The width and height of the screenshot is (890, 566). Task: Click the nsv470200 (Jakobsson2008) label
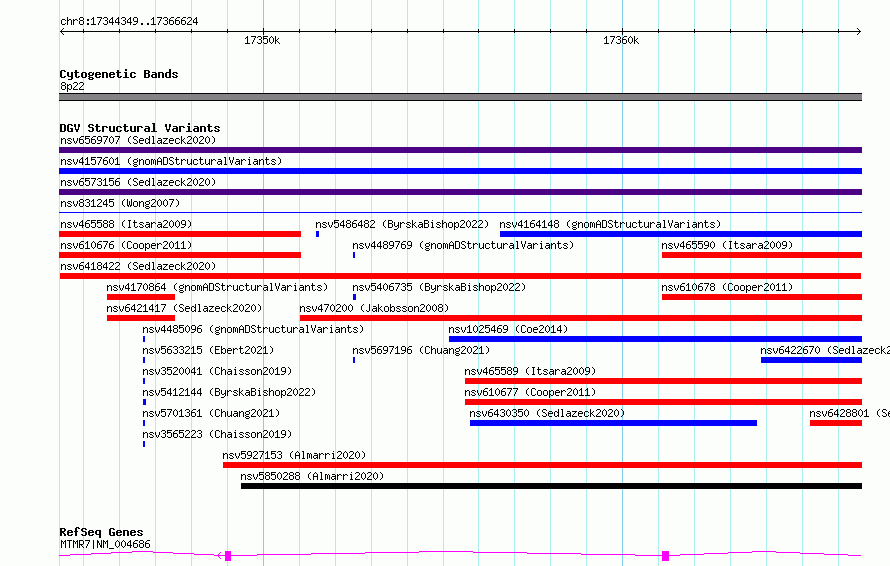(374, 308)
